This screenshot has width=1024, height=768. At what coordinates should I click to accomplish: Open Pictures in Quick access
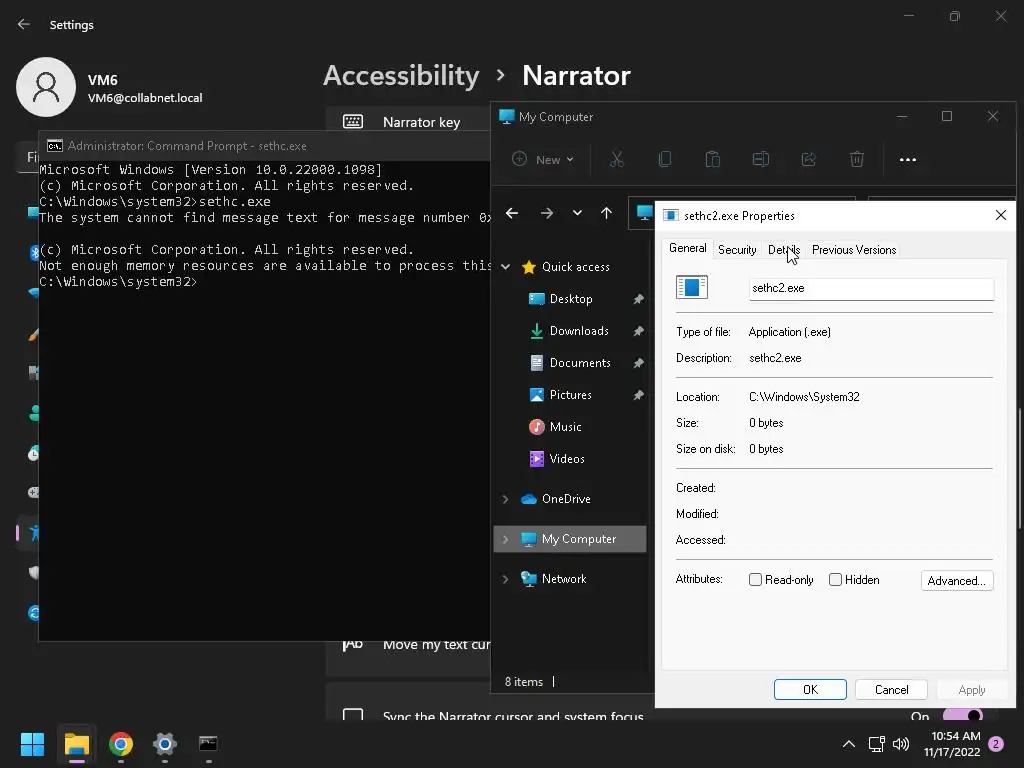click(x=570, y=395)
